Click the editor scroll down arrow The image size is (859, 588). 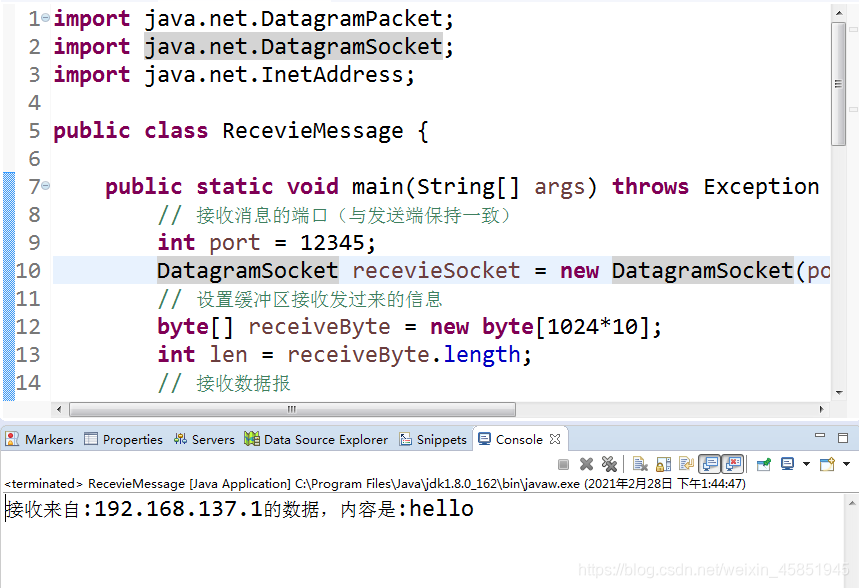(839, 393)
